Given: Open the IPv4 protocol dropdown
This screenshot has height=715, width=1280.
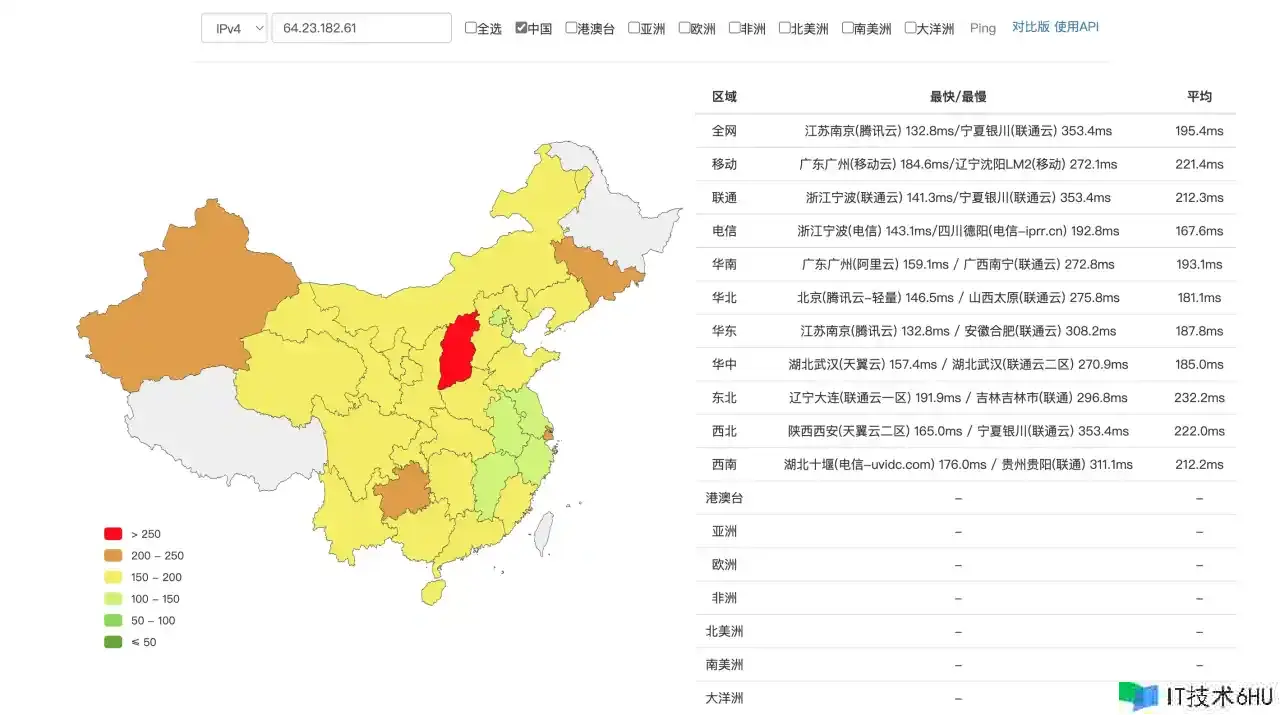Looking at the screenshot, I should (234, 28).
